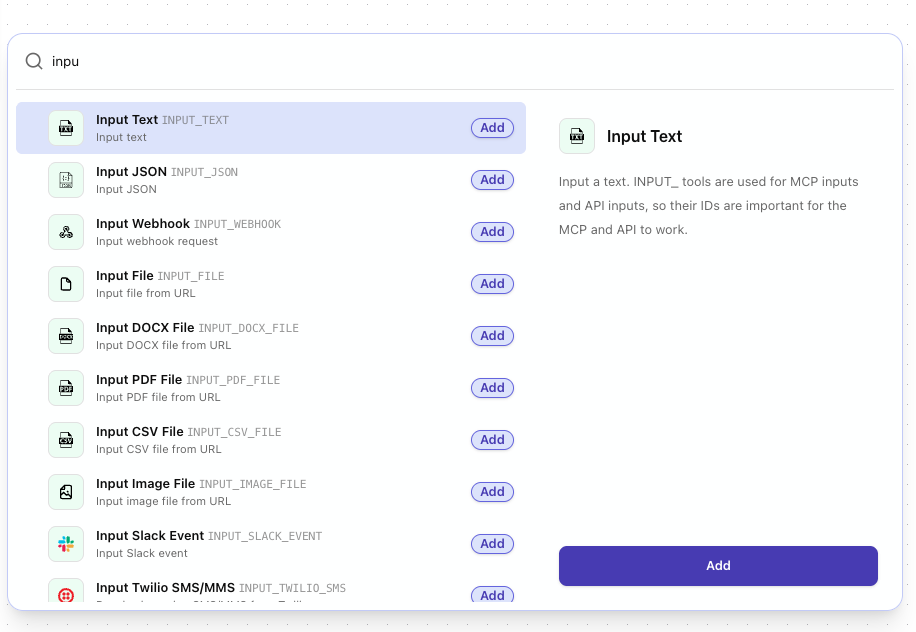This screenshot has height=632, width=916.
Task: Select the 'Input File' row title
Action: pos(125,276)
